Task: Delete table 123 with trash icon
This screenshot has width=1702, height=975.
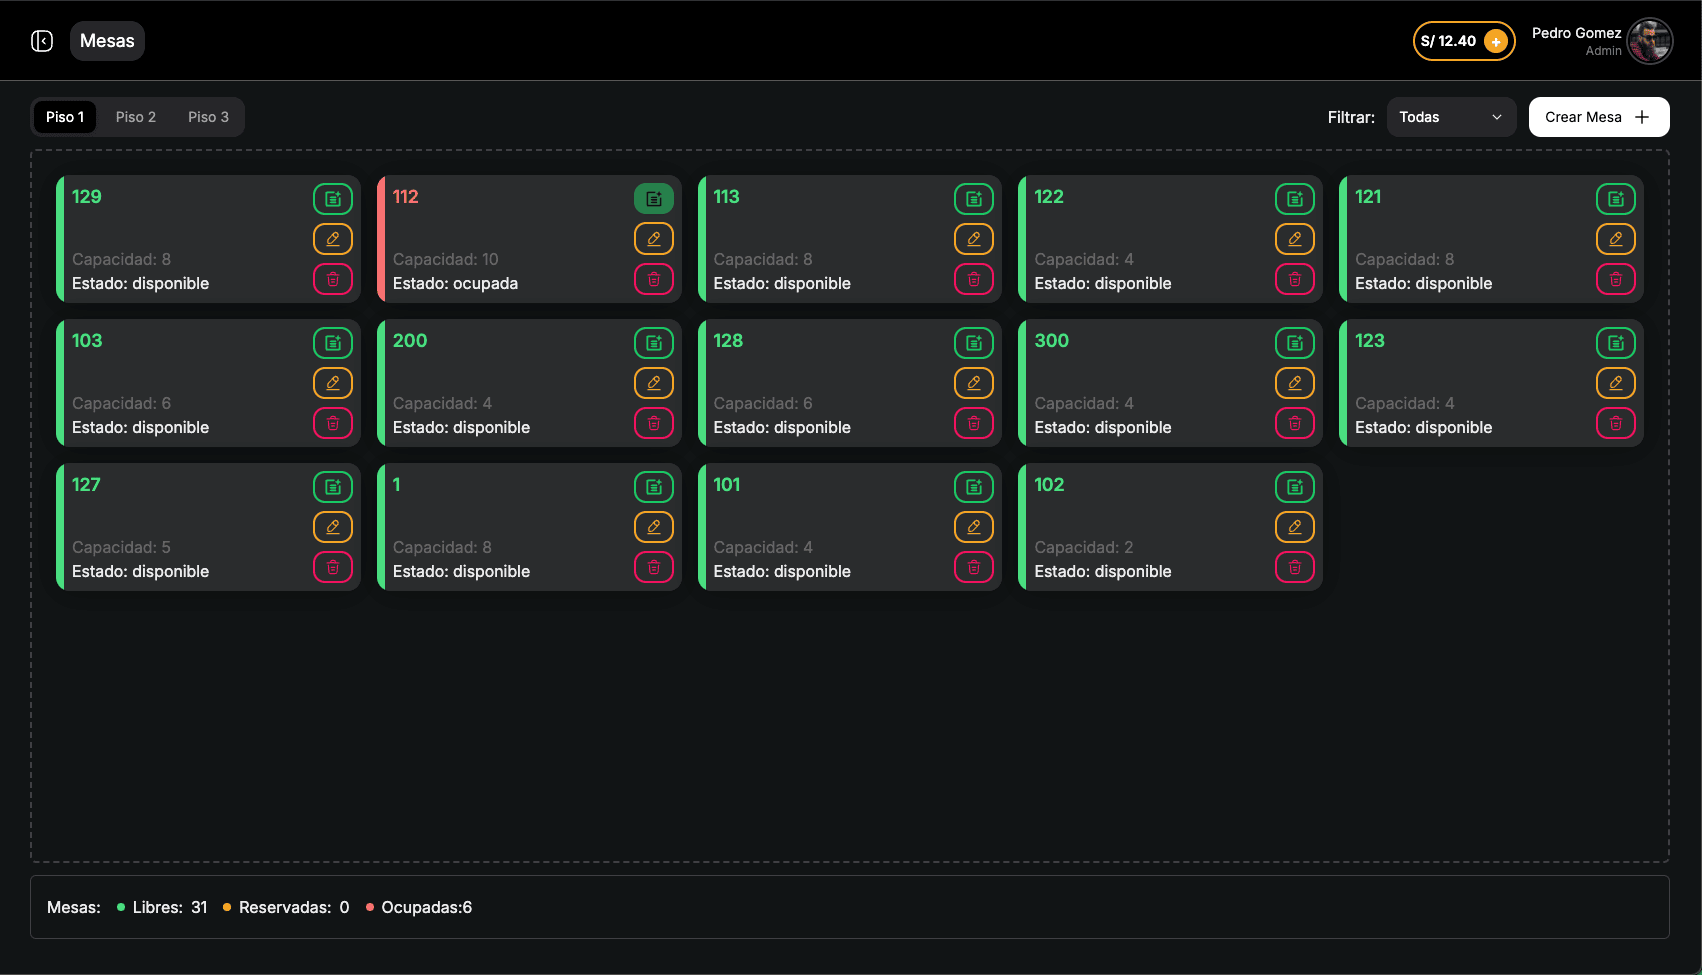Action: coord(1615,423)
